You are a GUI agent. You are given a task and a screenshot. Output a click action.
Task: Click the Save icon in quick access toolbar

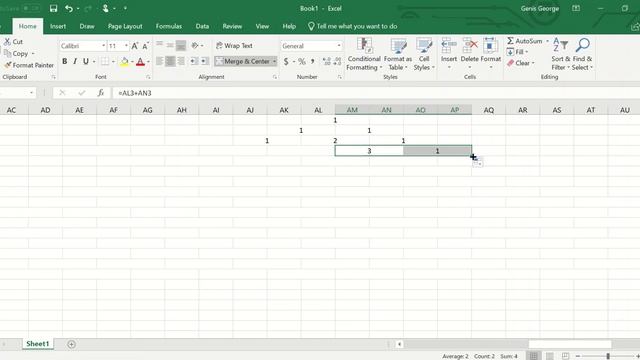pos(53,9)
